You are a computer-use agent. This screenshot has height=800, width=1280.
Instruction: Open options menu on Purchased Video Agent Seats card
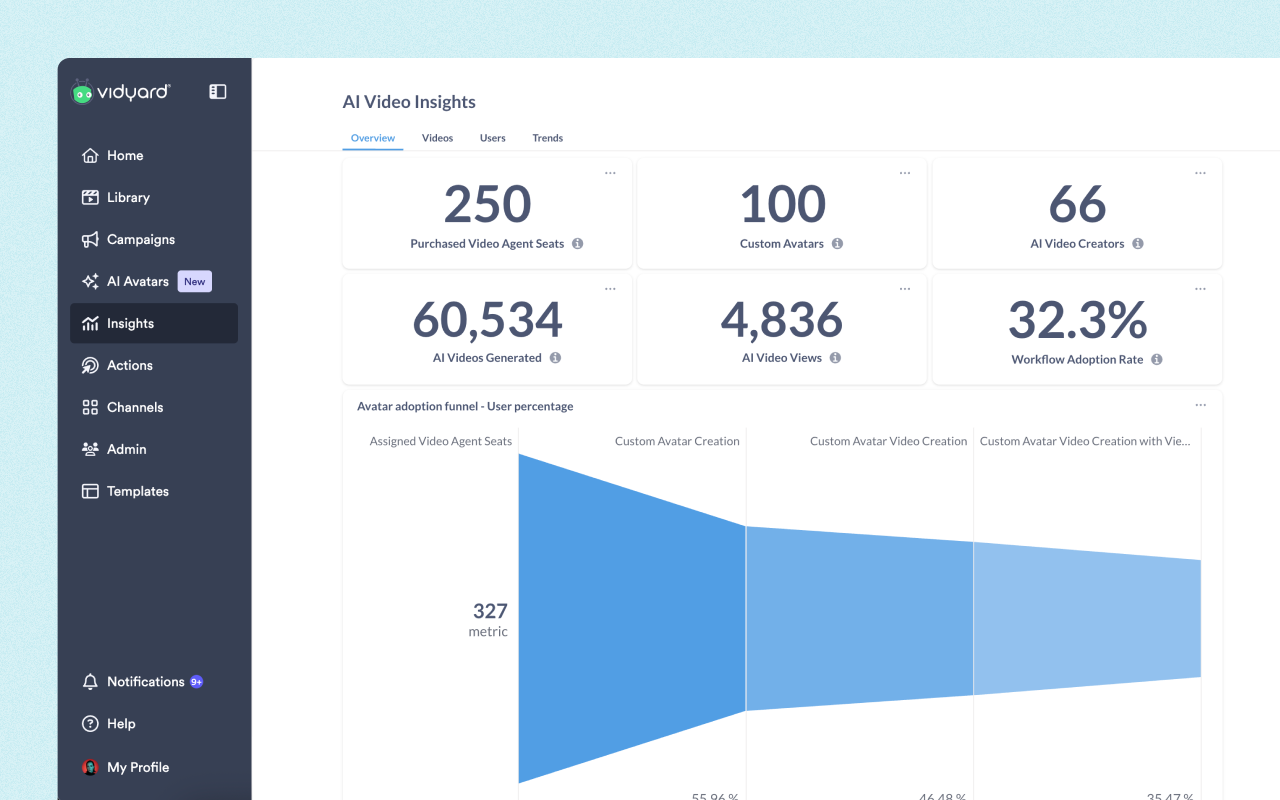(x=610, y=173)
